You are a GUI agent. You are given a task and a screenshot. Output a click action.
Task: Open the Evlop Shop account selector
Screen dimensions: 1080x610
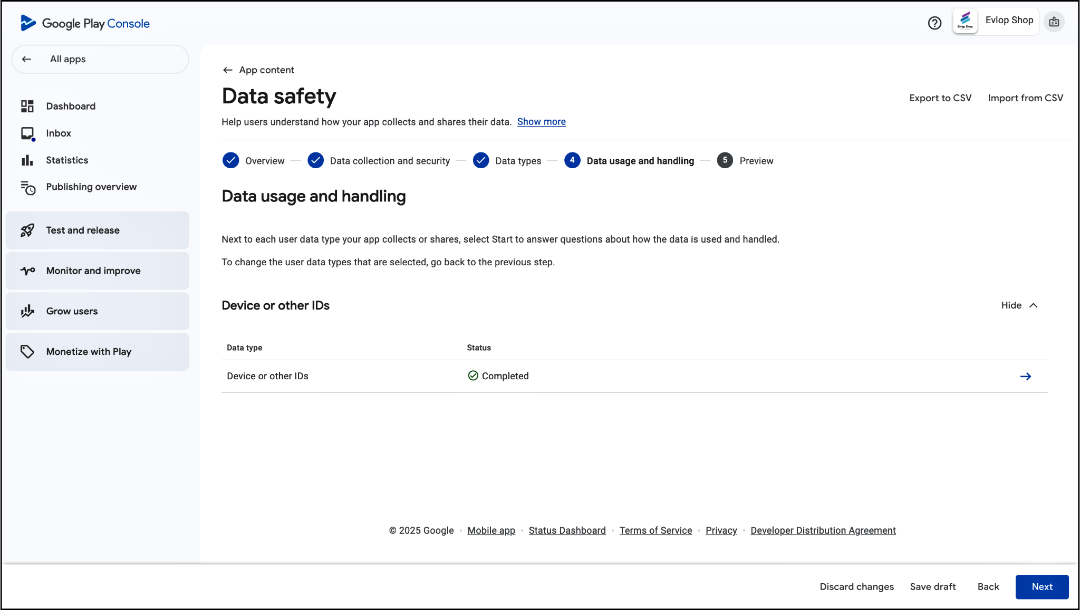point(995,21)
